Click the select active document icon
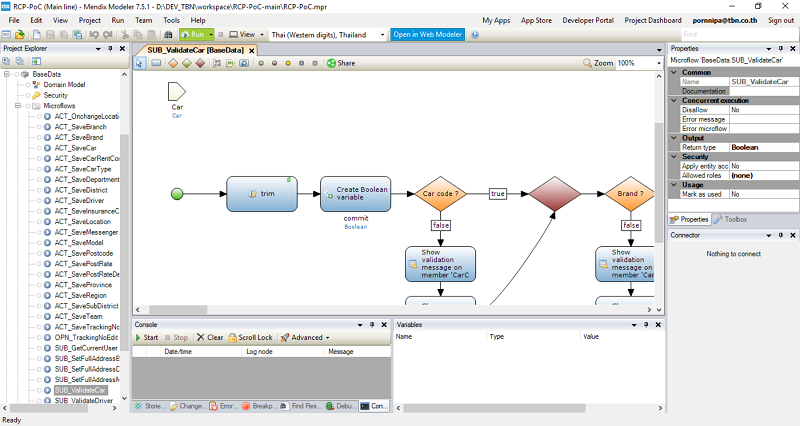The image size is (800, 426). pos(36,61)
